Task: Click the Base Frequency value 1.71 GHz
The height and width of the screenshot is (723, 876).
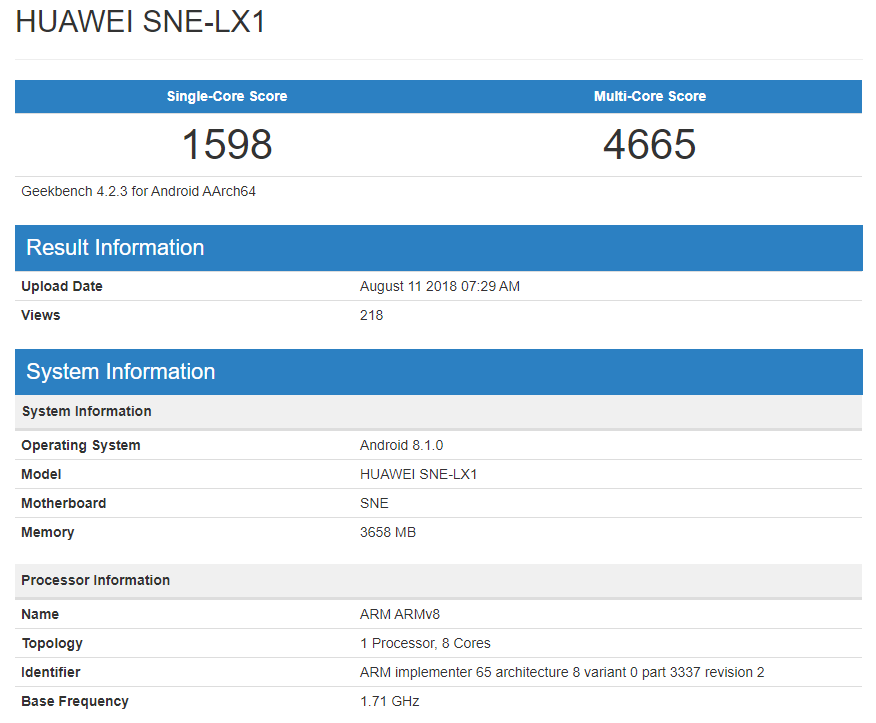Action: pos(389,702)
